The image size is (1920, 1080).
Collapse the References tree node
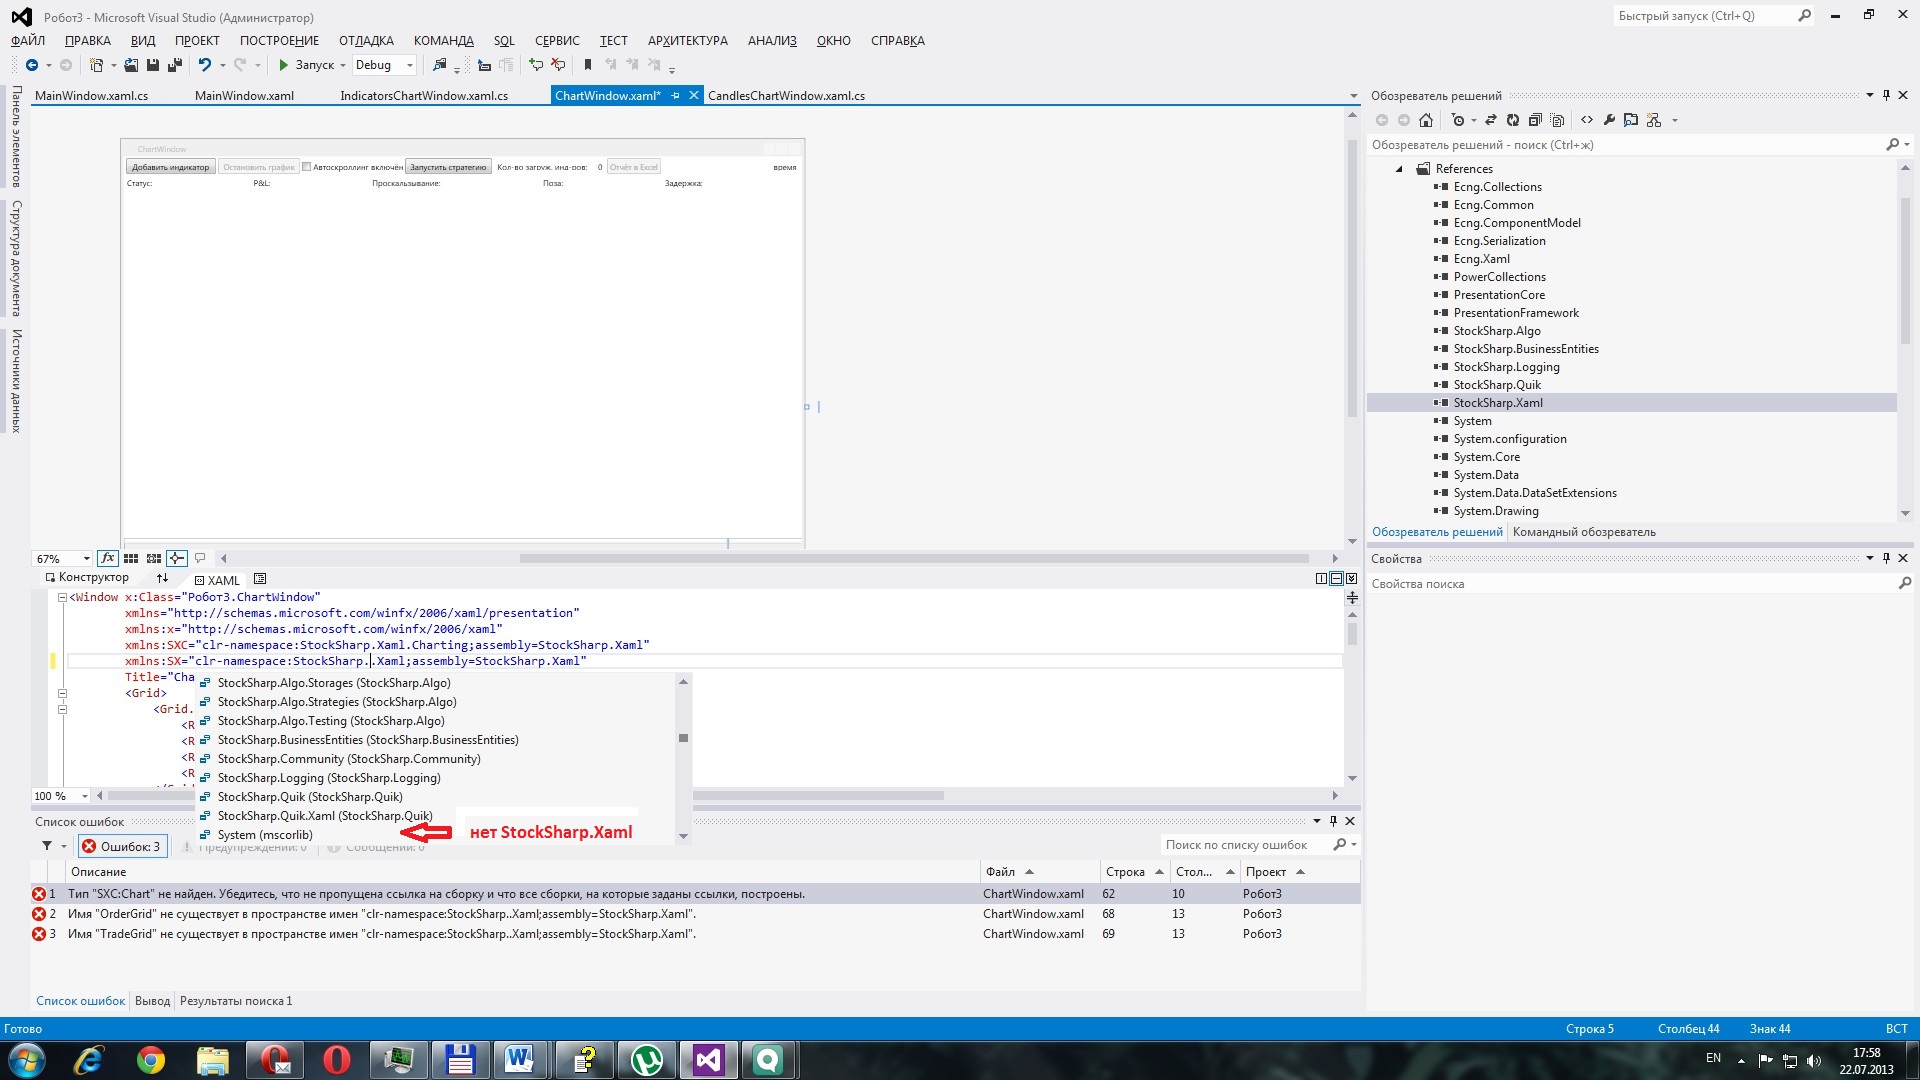pyautogui.click(x=1399, y=169)
